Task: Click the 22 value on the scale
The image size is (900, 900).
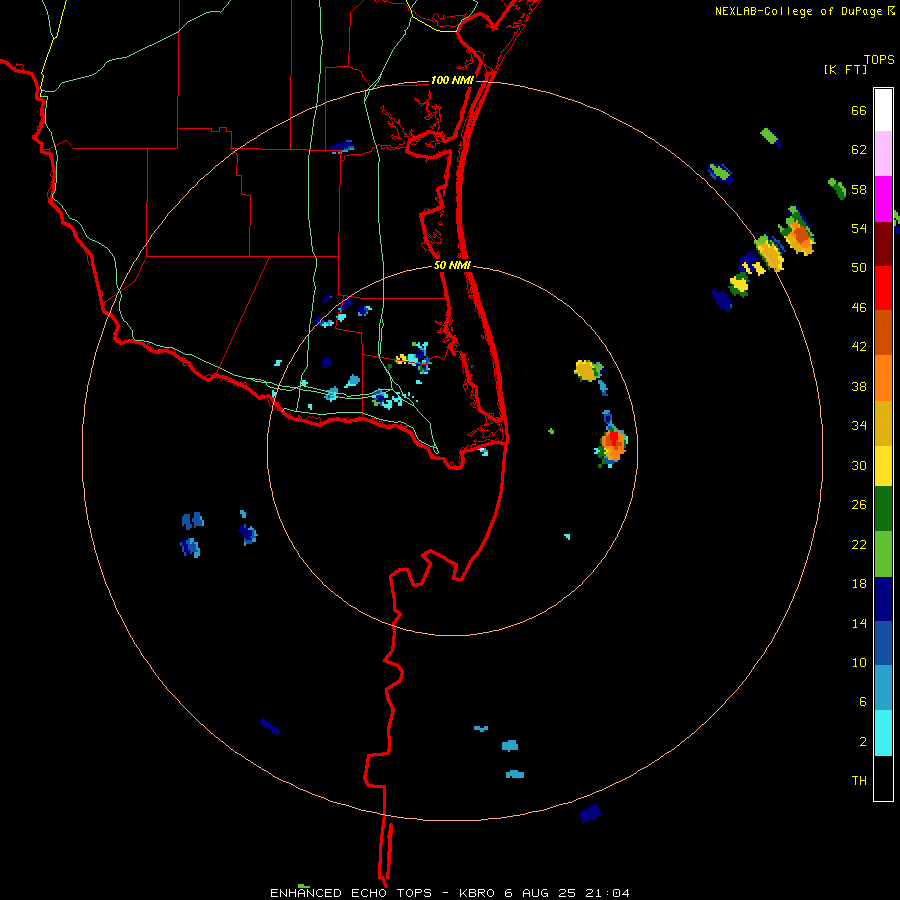Action: coord(859,545)
